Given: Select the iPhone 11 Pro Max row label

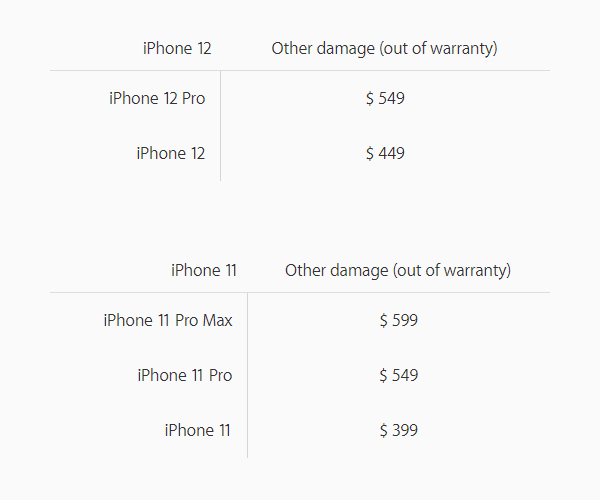Looking at the screenshot, I should click(168, 320).
